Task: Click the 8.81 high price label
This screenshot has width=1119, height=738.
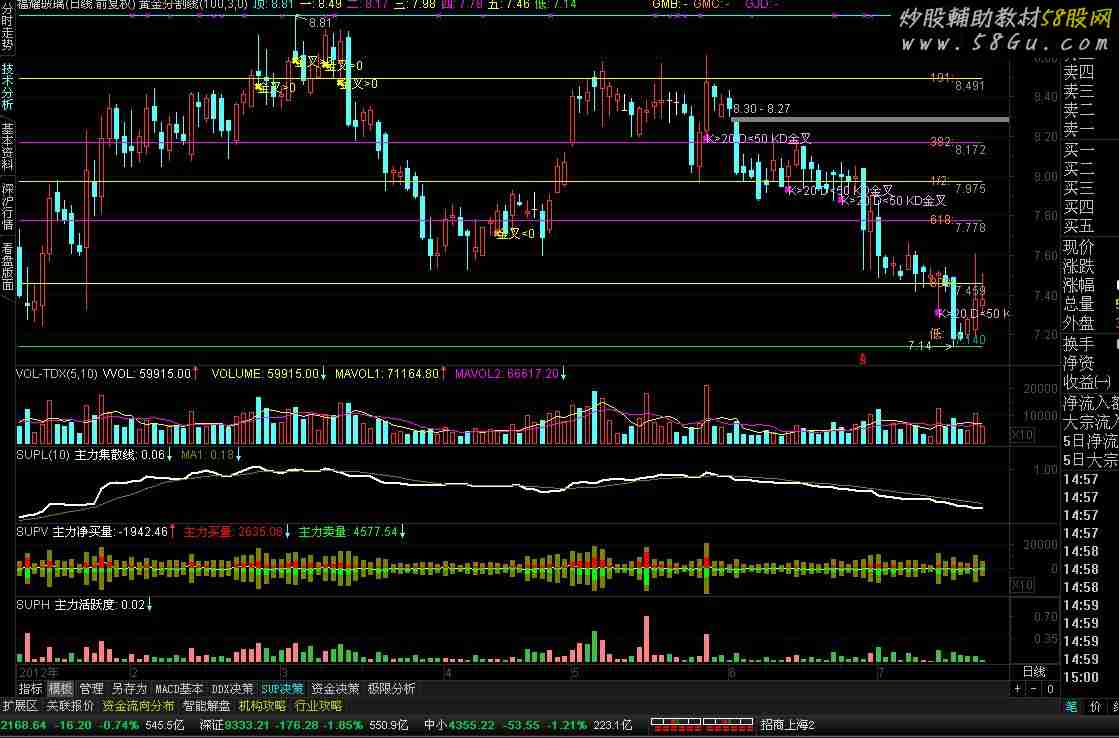Action: pos(320,23)
